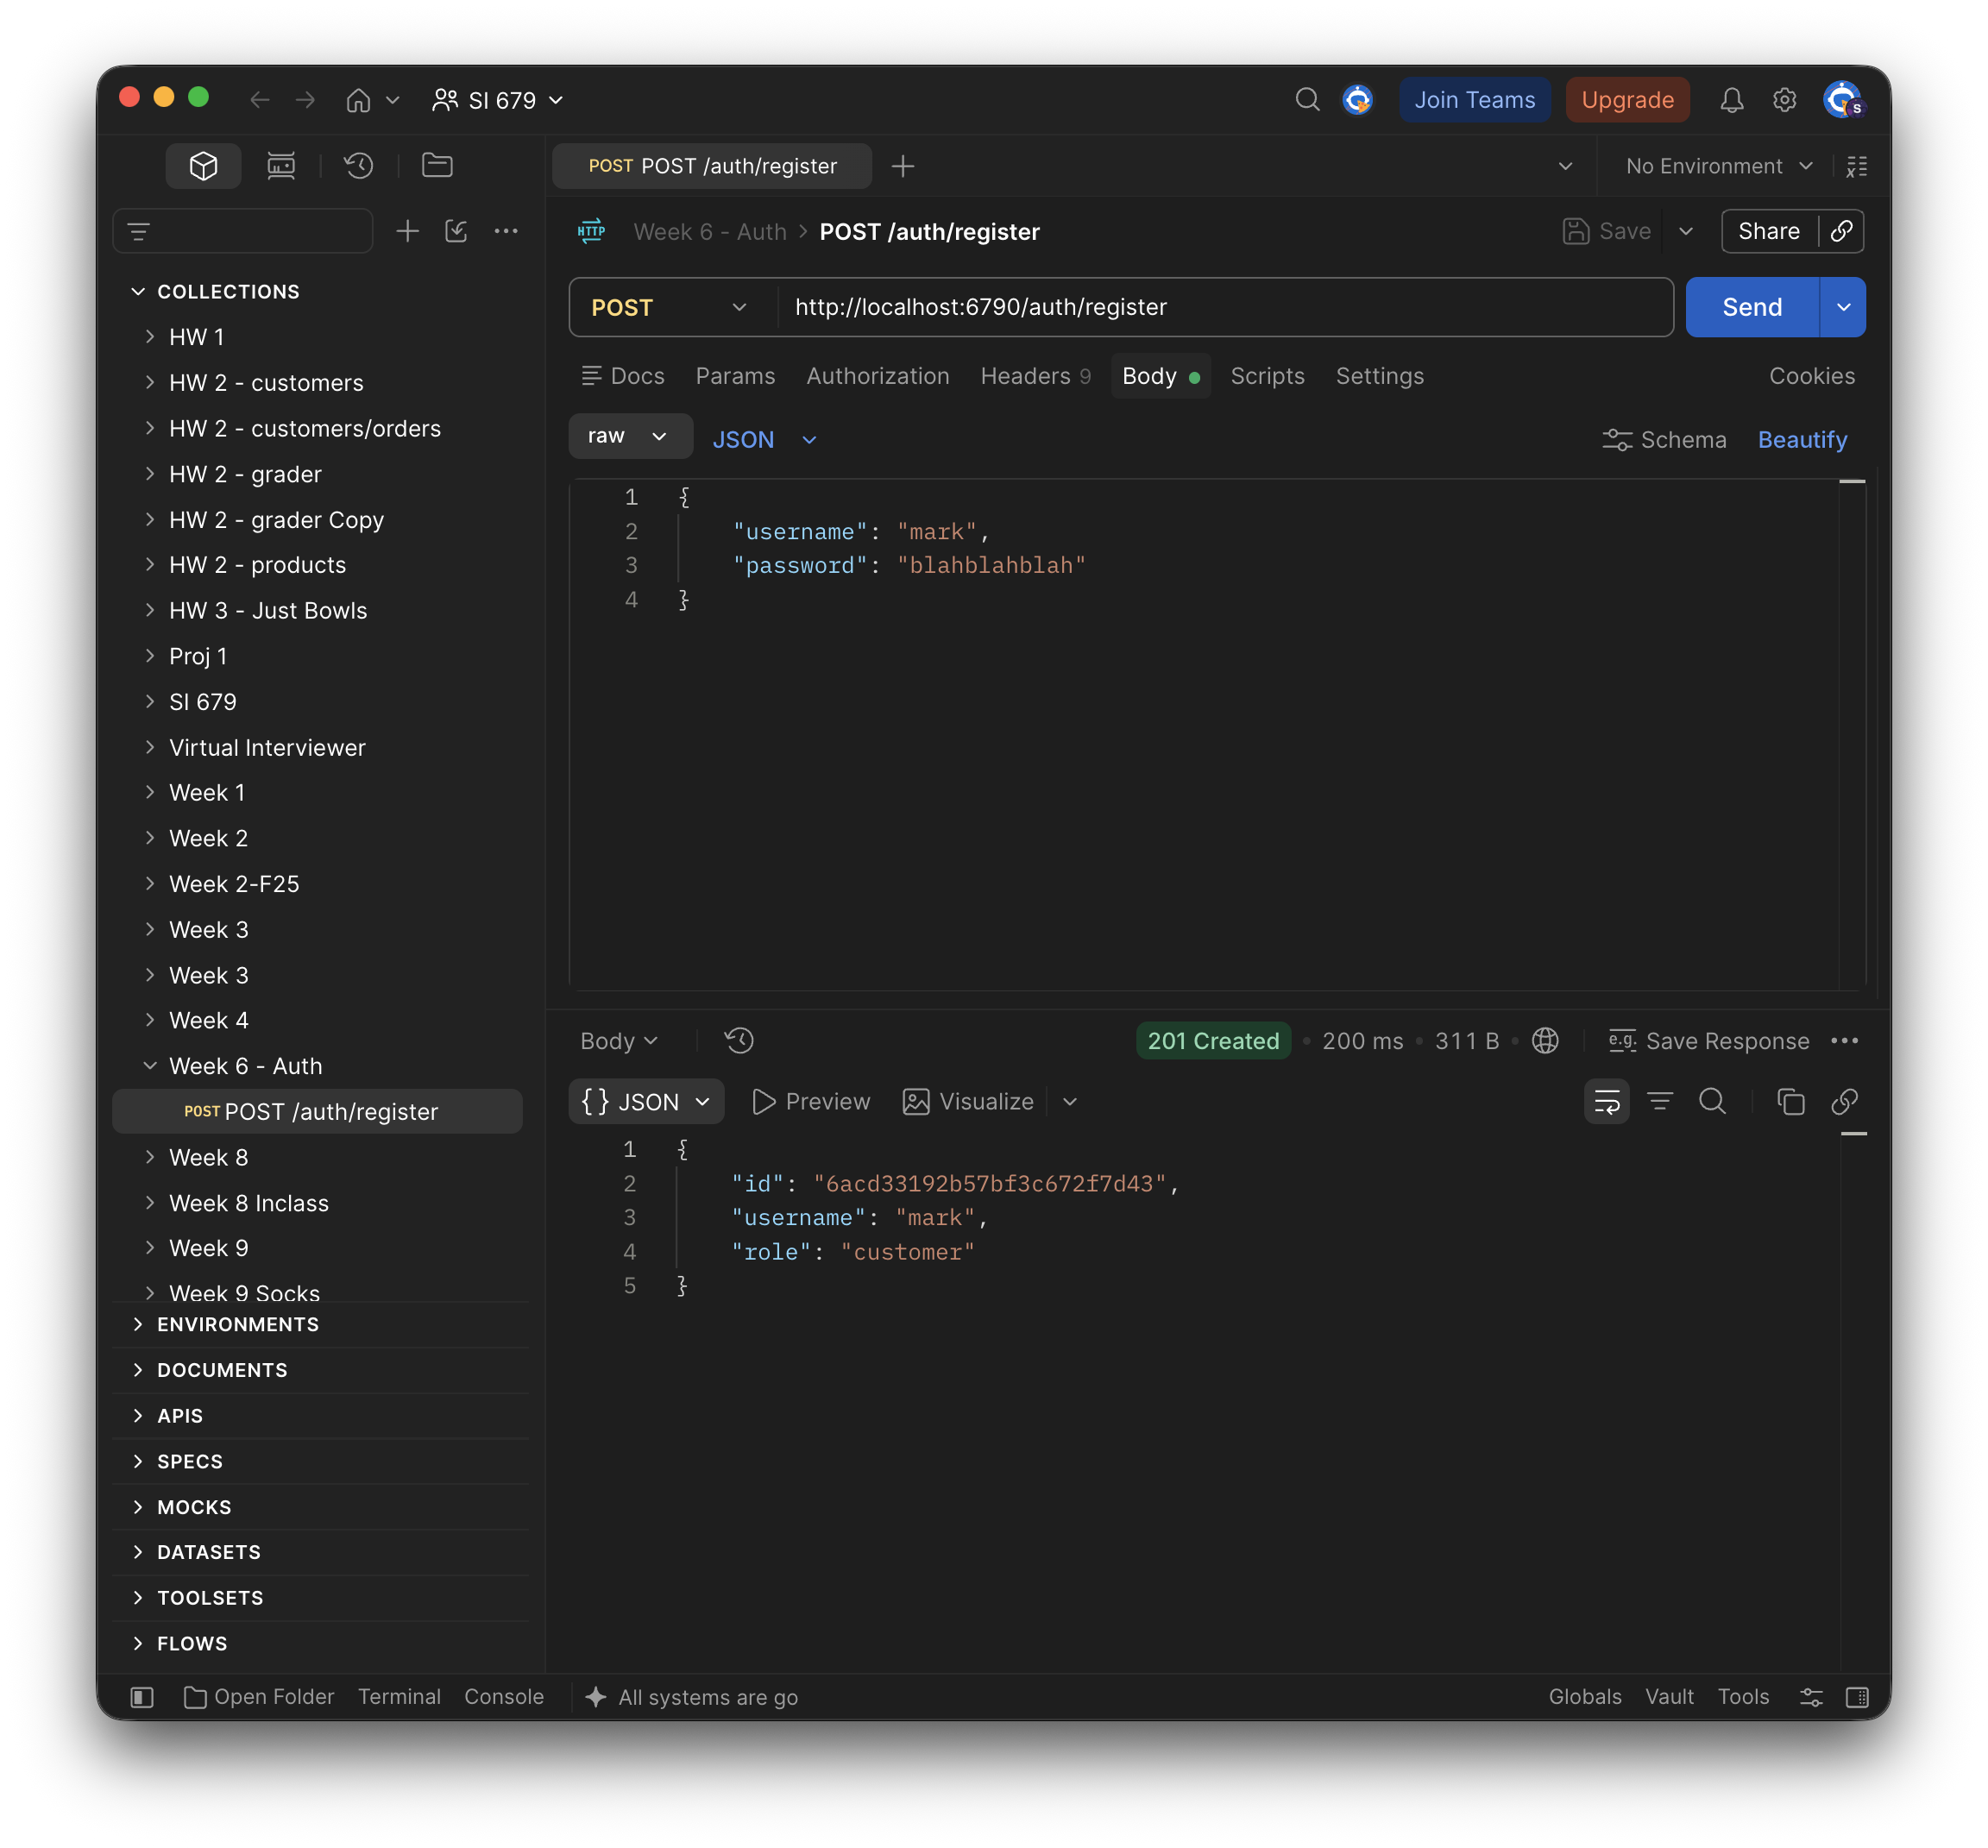Screen dimensions: 1988x1848
Task: Toggle word wrap in response viewer
Action: (x=1606, y=1102)
